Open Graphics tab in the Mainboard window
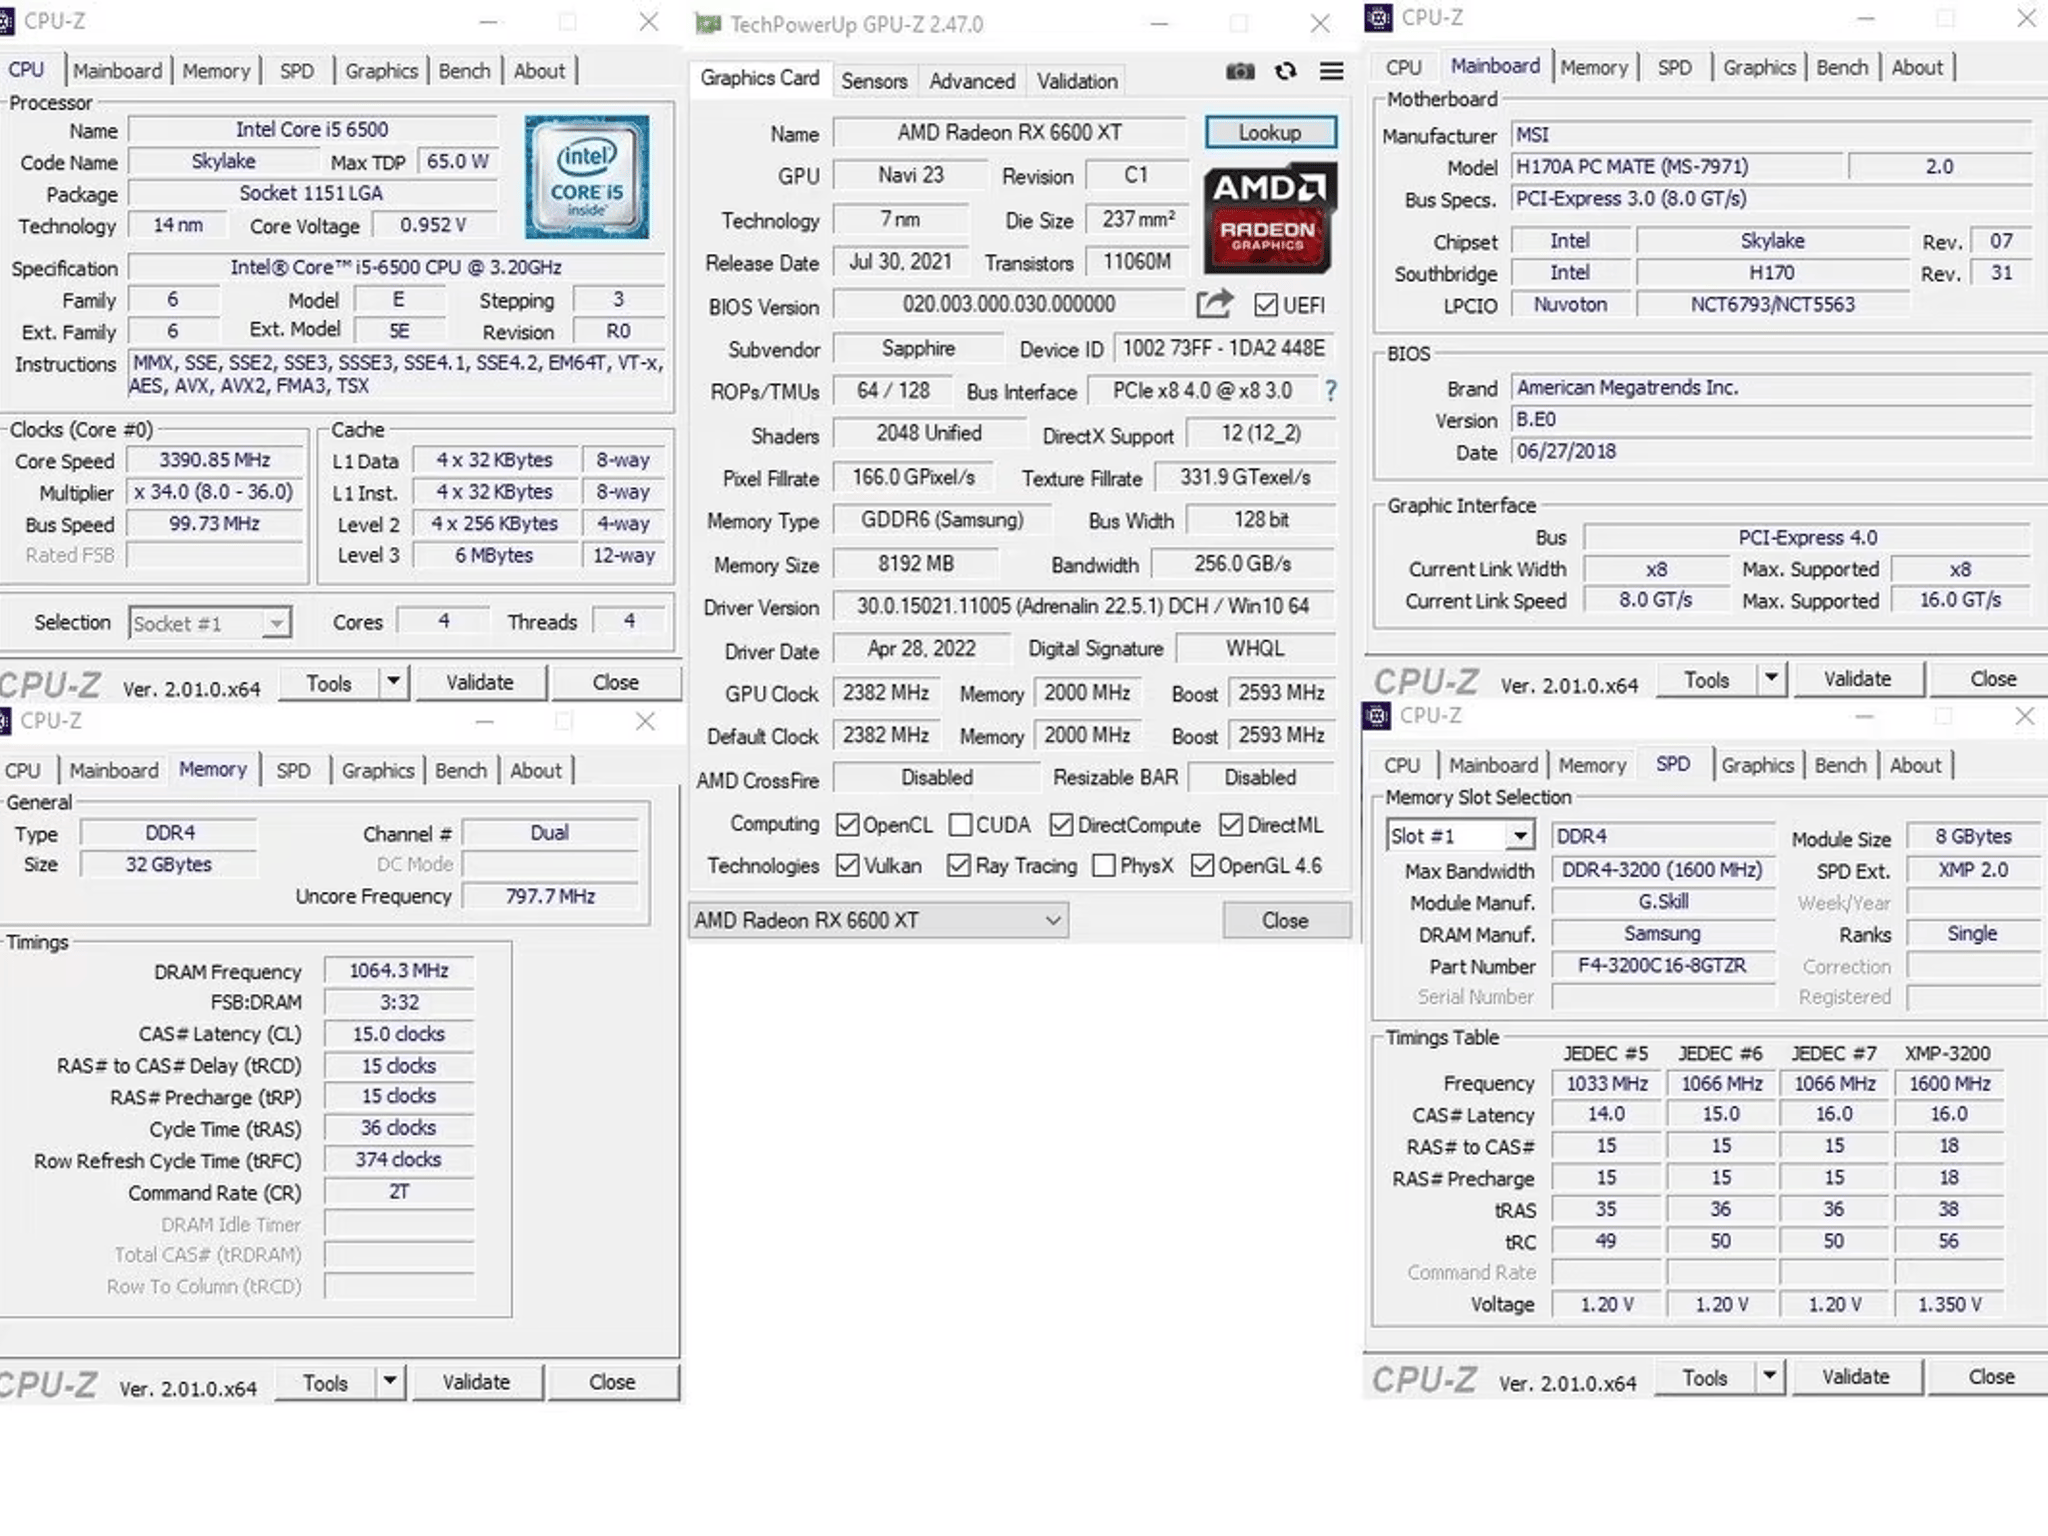2048x1536 pixels. point(1759,67)
